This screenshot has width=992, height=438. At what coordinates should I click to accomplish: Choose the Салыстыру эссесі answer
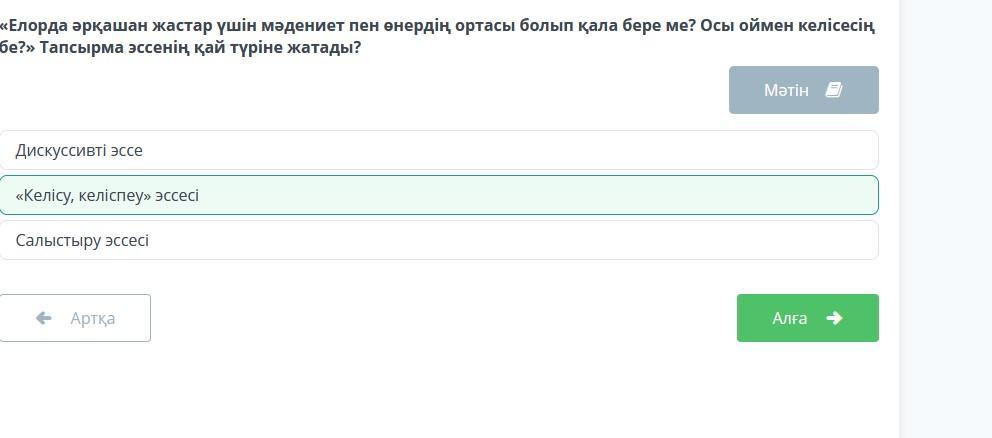point(439,240)
